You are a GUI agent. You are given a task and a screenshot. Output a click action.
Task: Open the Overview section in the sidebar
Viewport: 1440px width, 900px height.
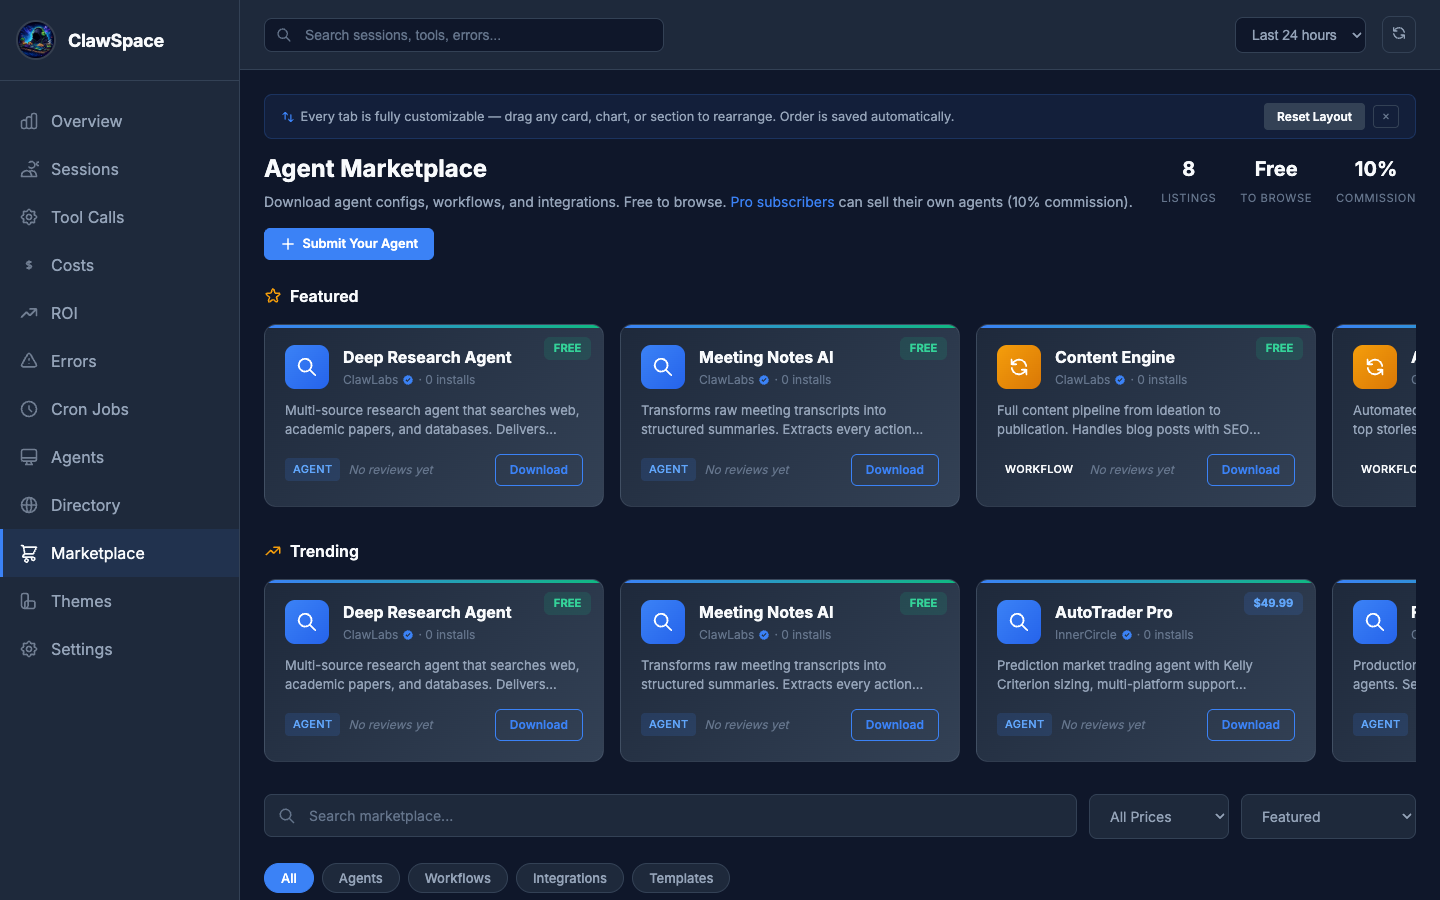coord(86,121)
